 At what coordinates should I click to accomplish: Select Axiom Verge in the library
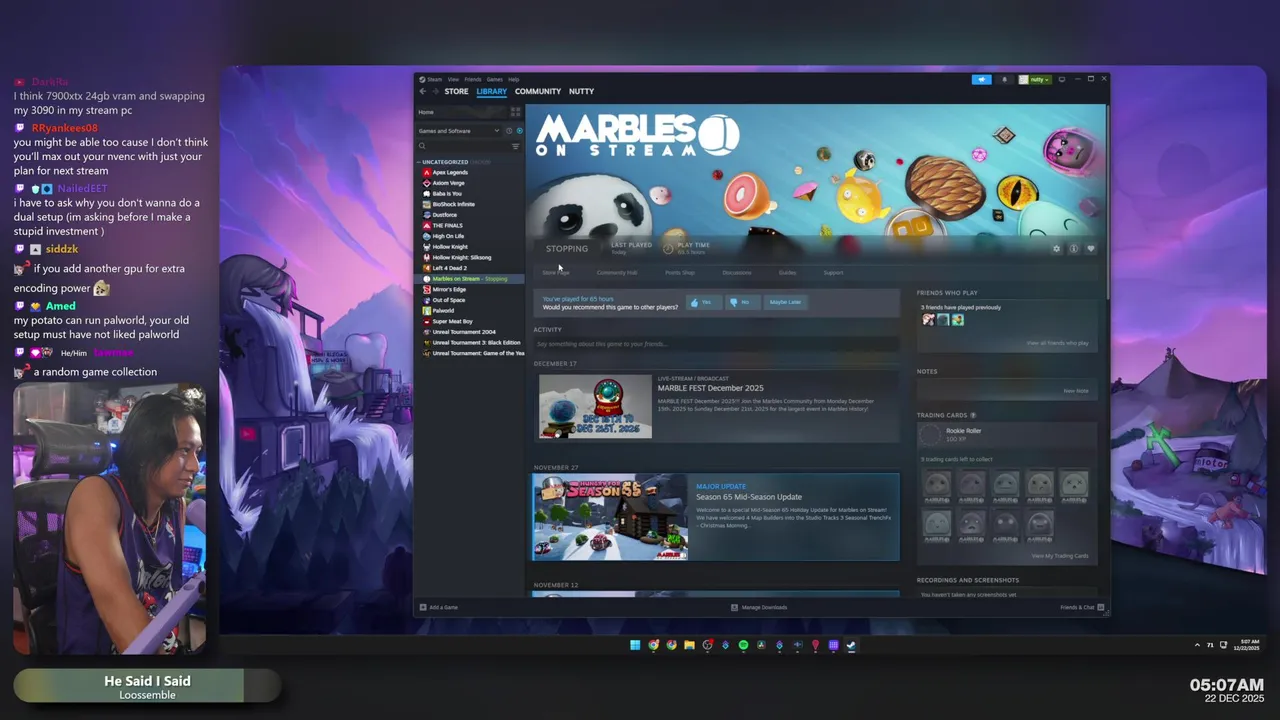pos(447,183)
